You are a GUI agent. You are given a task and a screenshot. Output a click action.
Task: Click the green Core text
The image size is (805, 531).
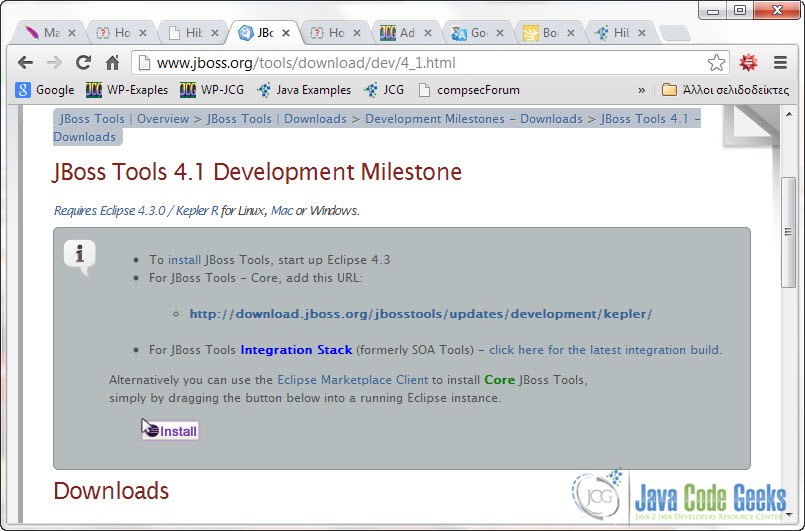coord(500,380)
